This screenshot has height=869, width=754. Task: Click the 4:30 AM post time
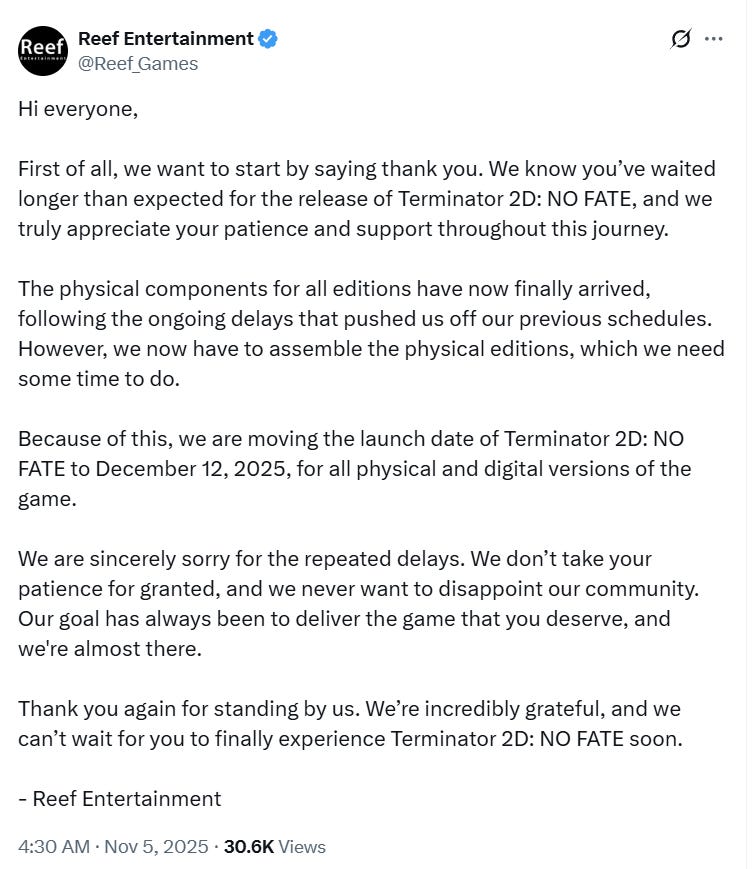coord(54,846)
